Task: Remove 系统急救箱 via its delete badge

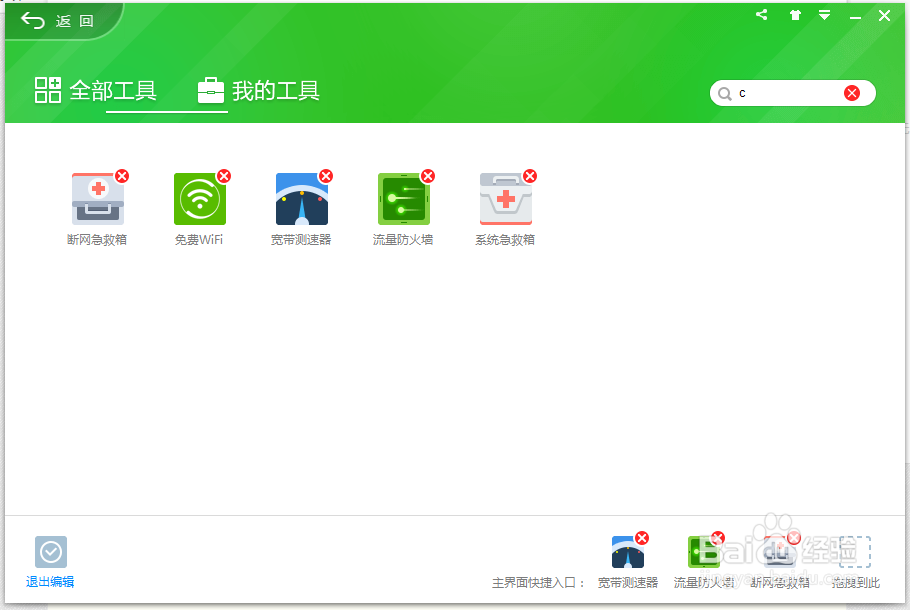Action: (529, 175)
